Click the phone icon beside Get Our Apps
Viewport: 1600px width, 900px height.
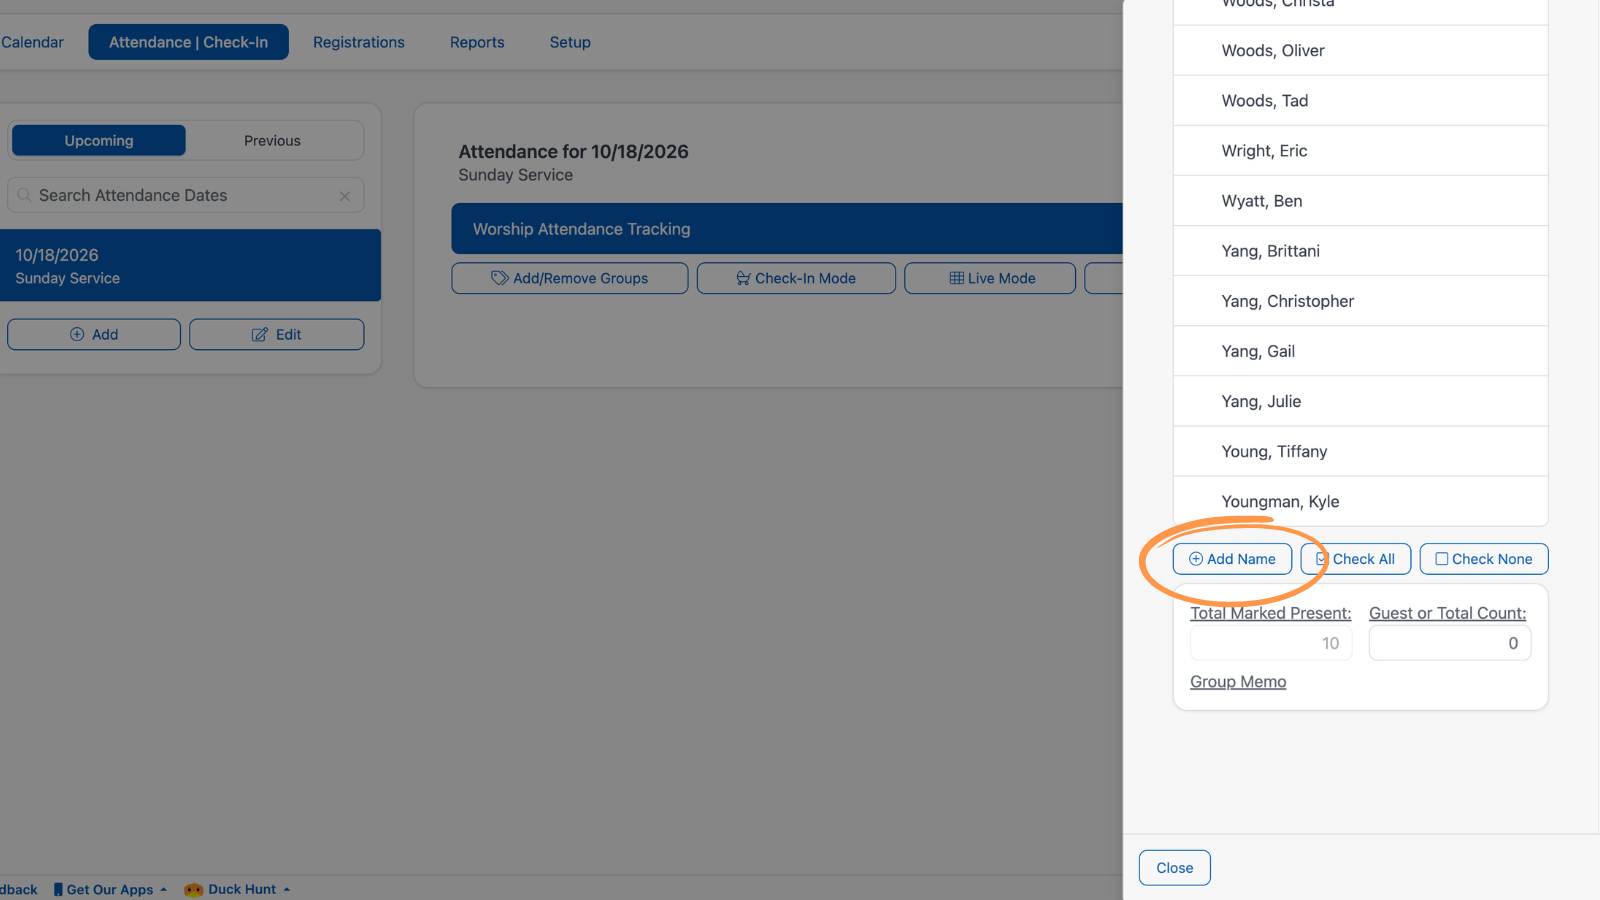pyautogui.click(x=58, y=889)
